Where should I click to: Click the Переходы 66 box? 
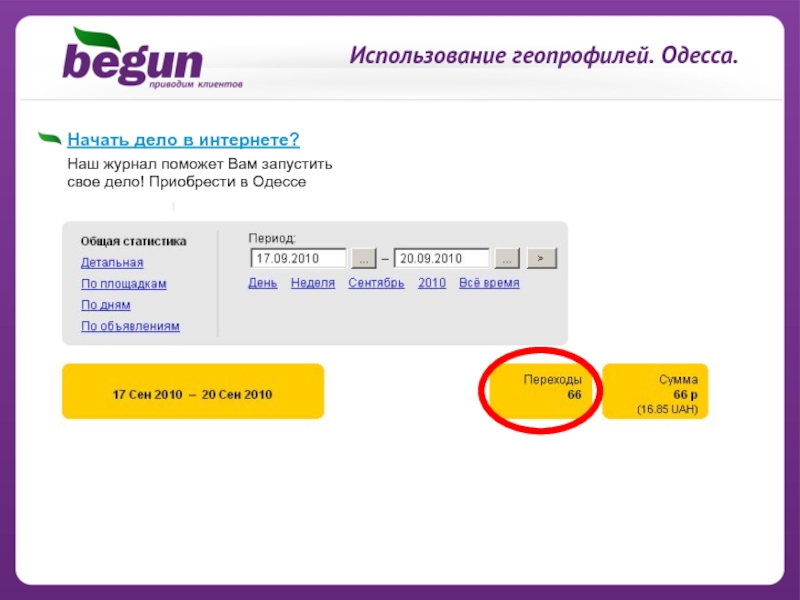pyautogui.click(x=541, y=391)
